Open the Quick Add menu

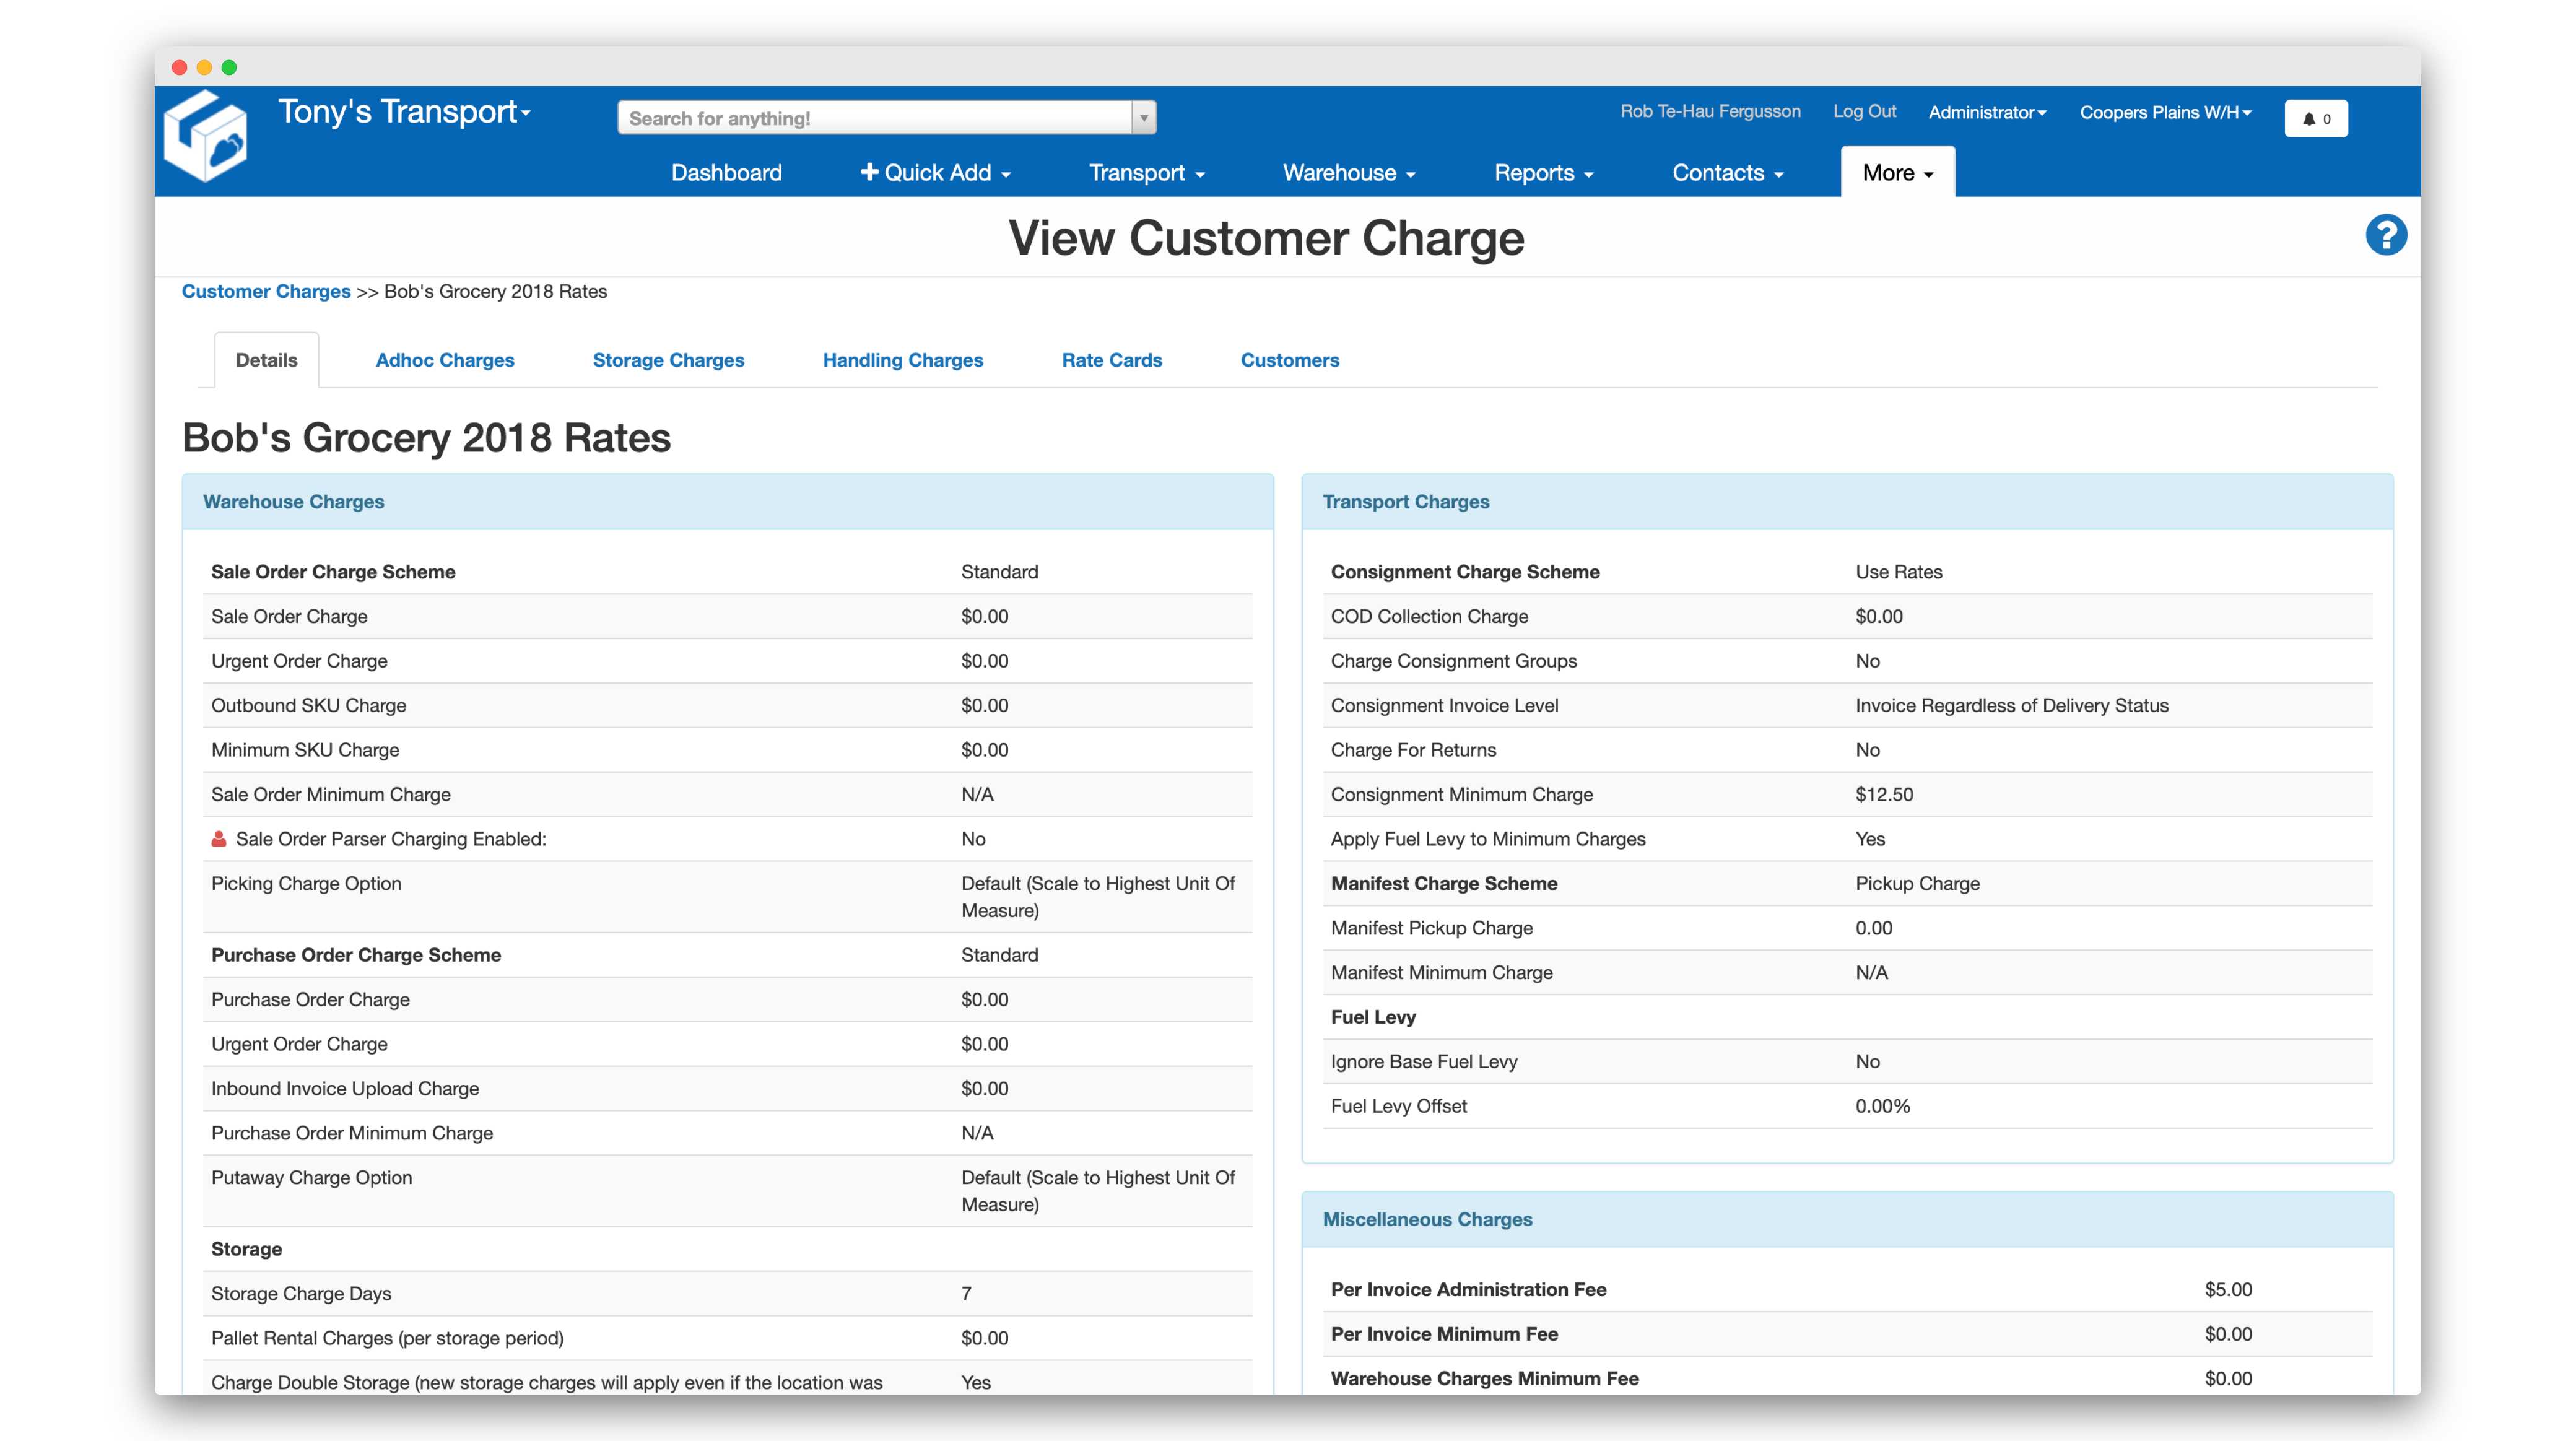pyautogui.click(x=935, y=173)
